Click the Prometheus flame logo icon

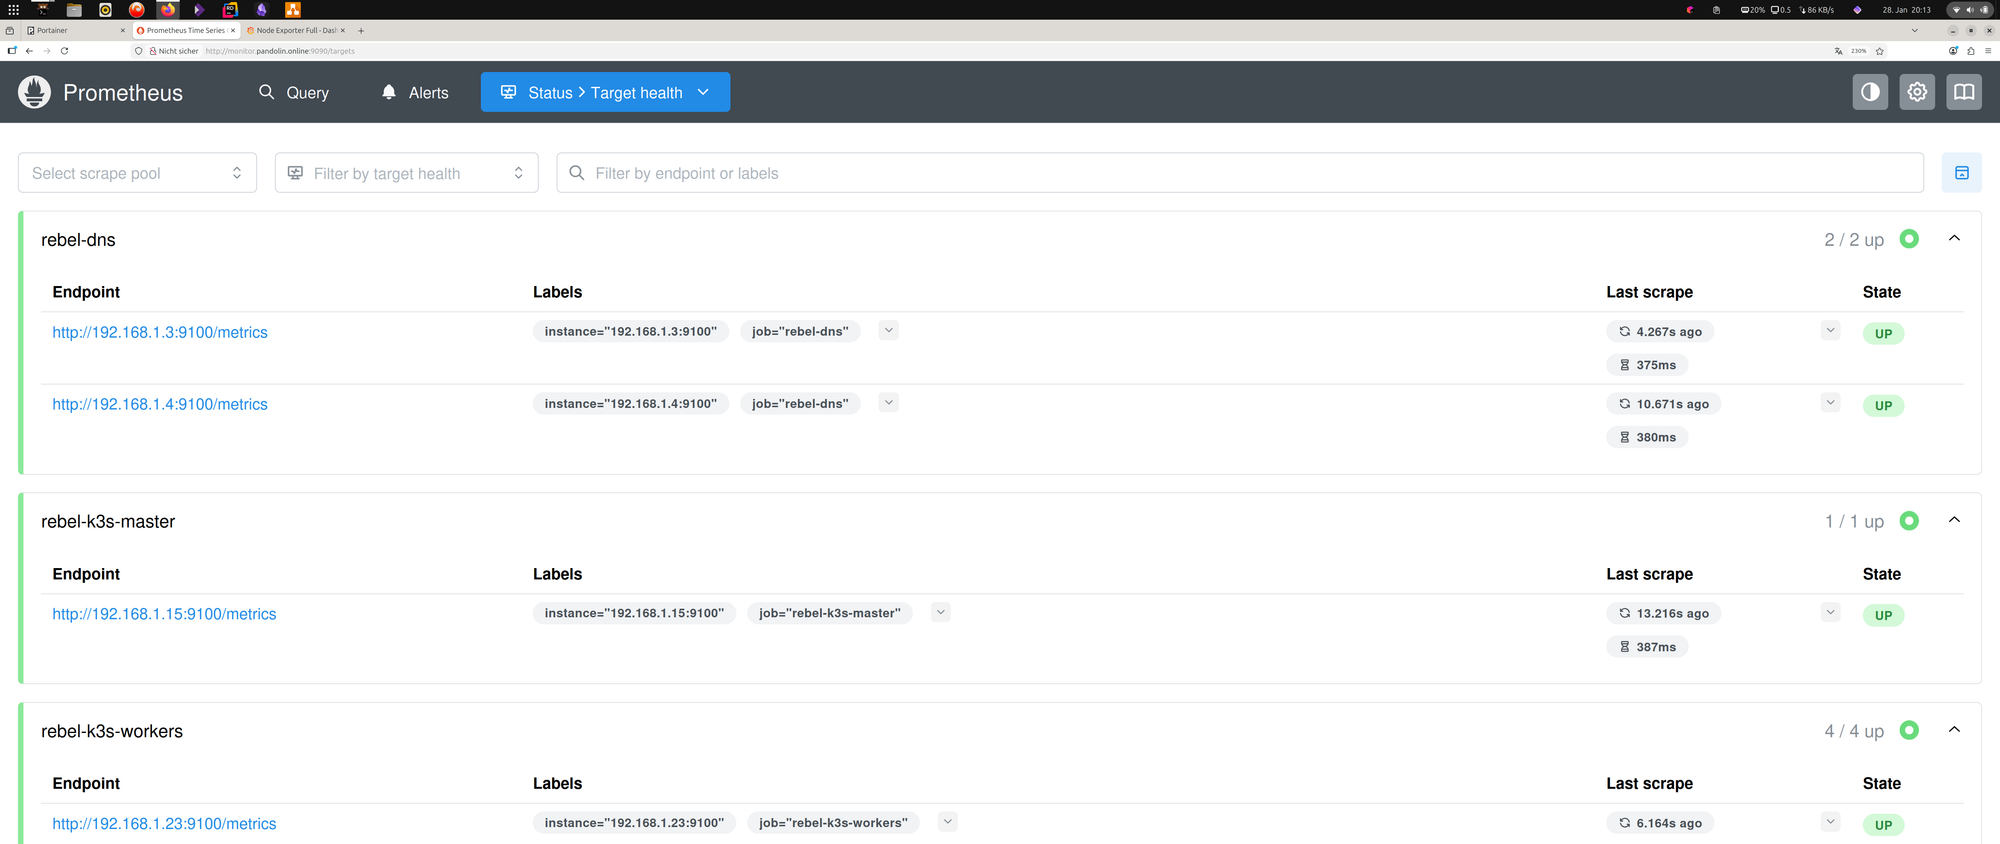pyautogui.click(x=34, y=92)
